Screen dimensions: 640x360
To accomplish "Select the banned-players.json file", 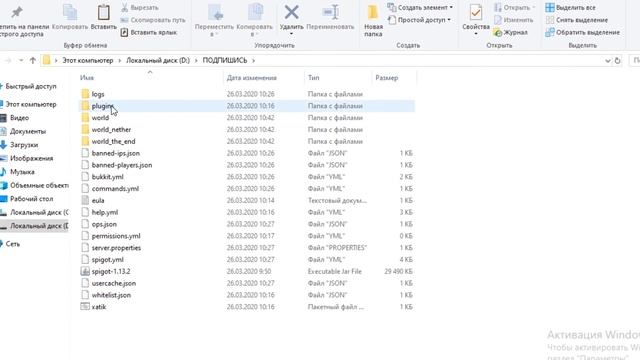I will [122, 165].
